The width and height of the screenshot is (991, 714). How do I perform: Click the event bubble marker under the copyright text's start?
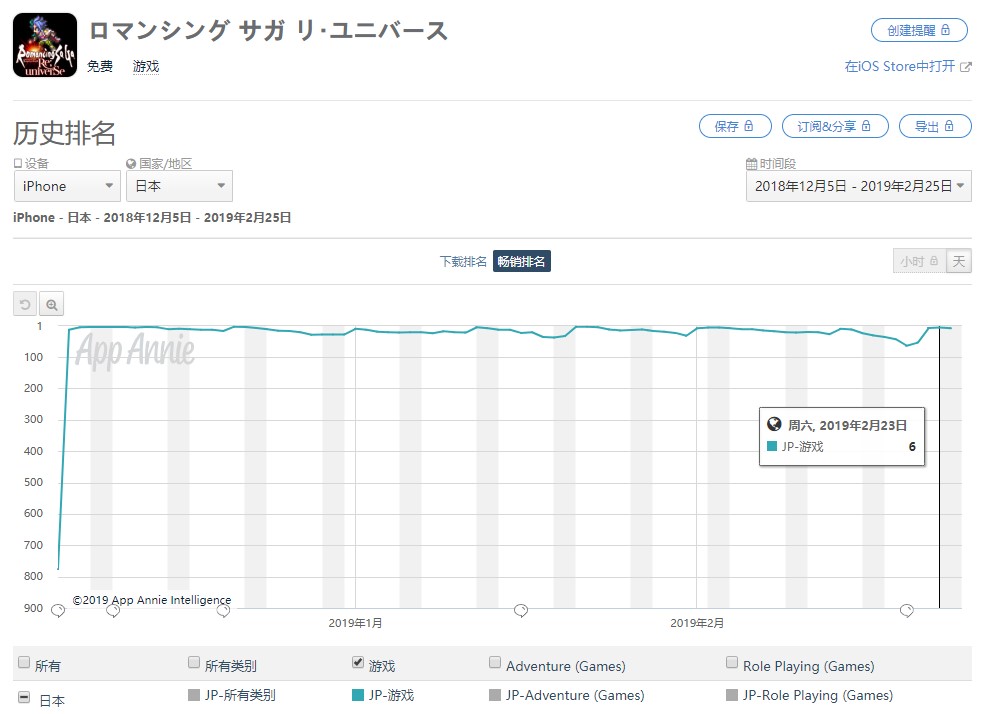pos(113,610)
